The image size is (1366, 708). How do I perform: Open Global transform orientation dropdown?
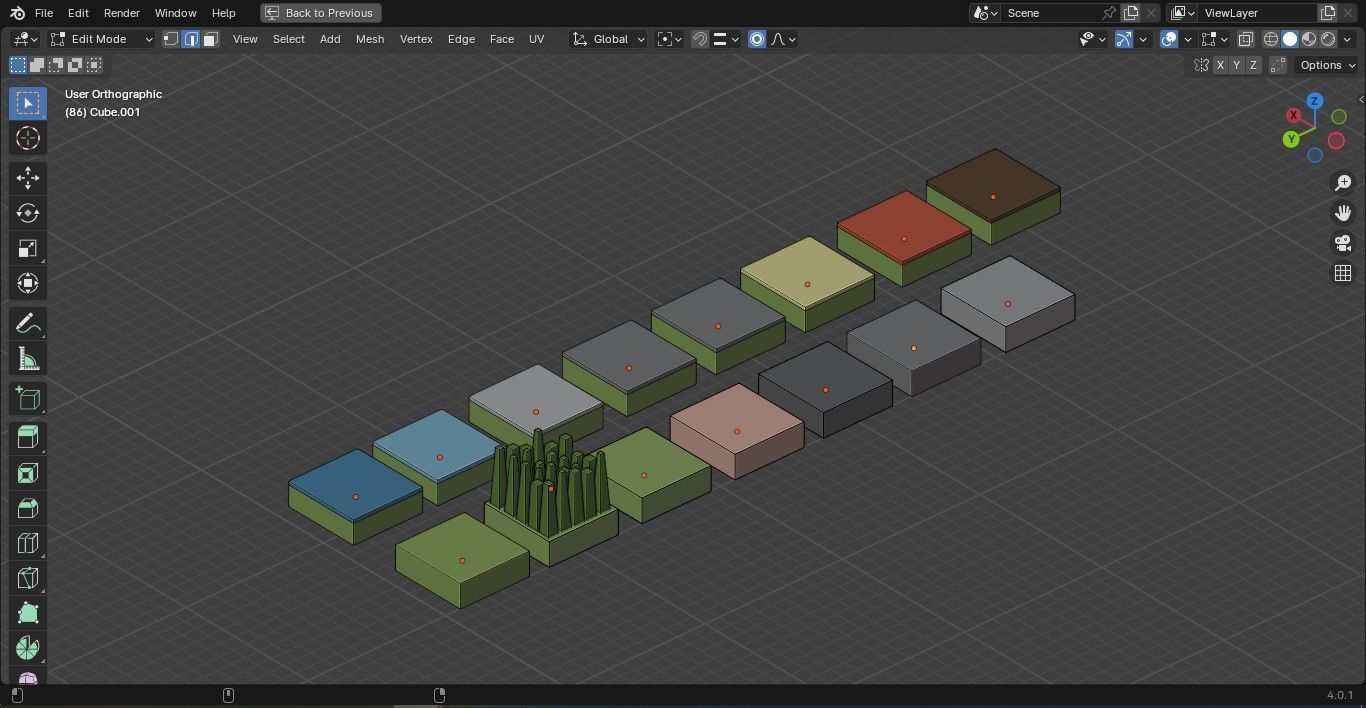click(x=609, y=39)
